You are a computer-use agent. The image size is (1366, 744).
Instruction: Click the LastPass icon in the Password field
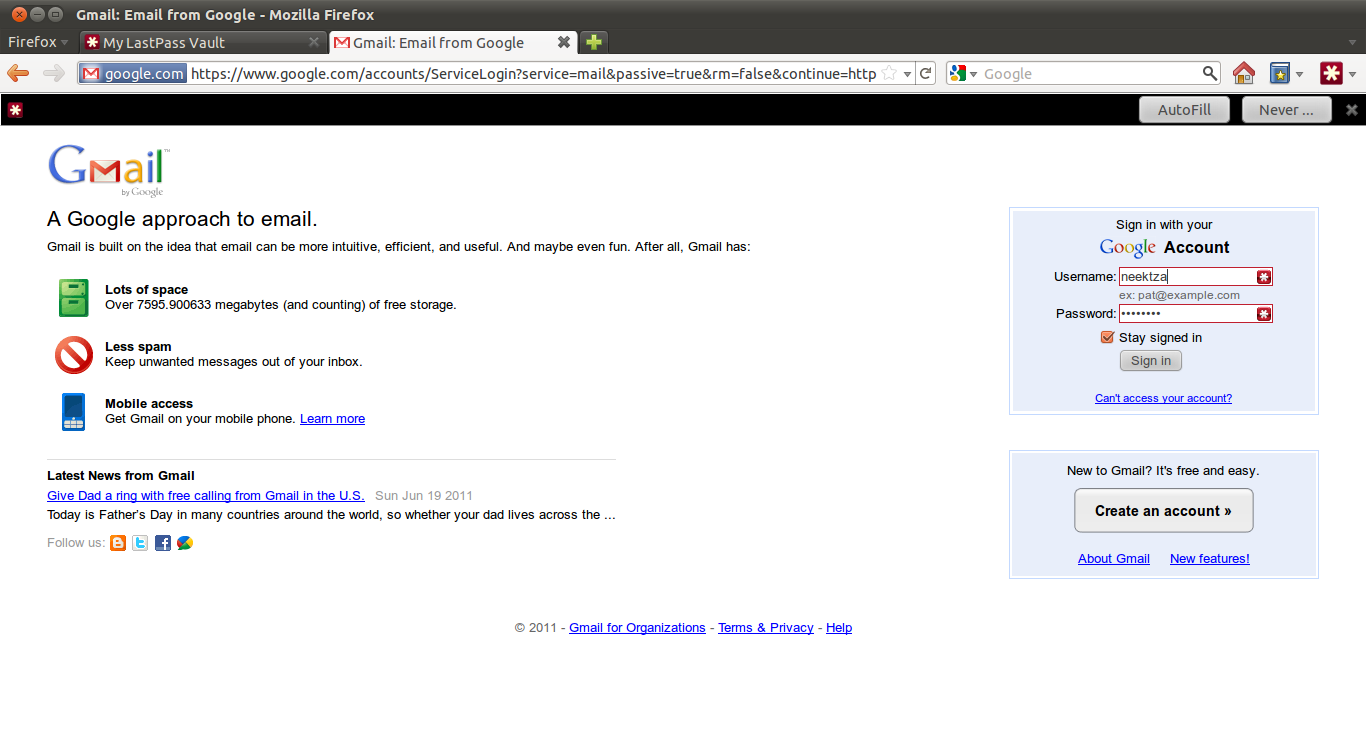pos(1264,314)
